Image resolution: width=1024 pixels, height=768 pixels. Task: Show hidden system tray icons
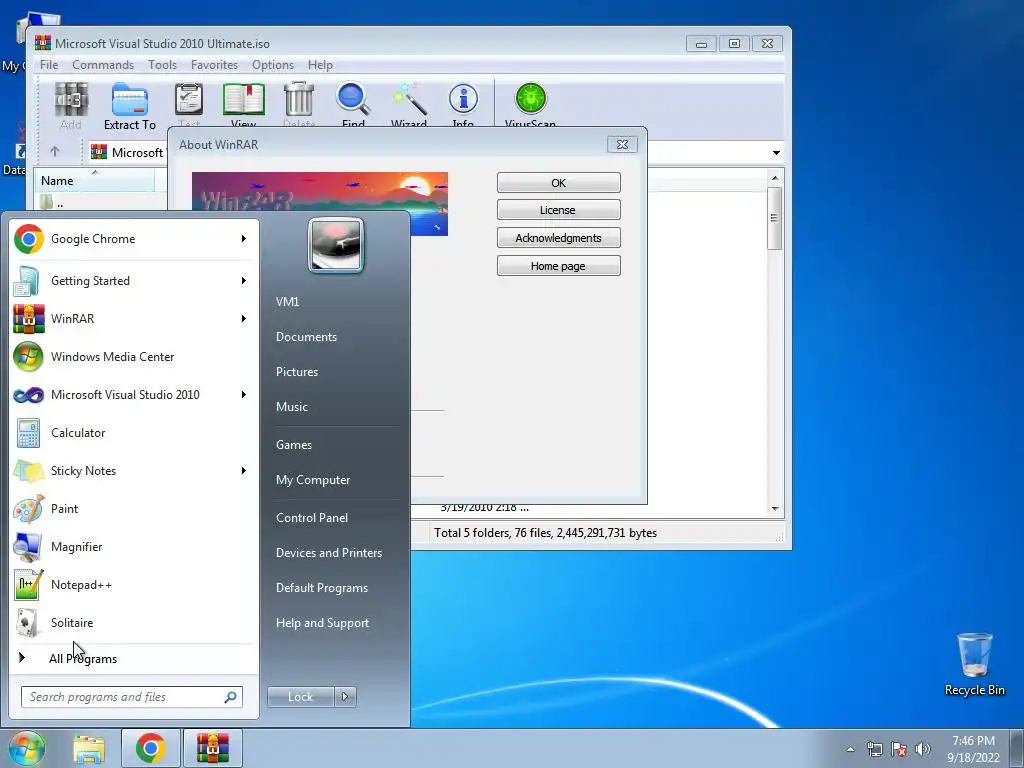coord(850,749)
